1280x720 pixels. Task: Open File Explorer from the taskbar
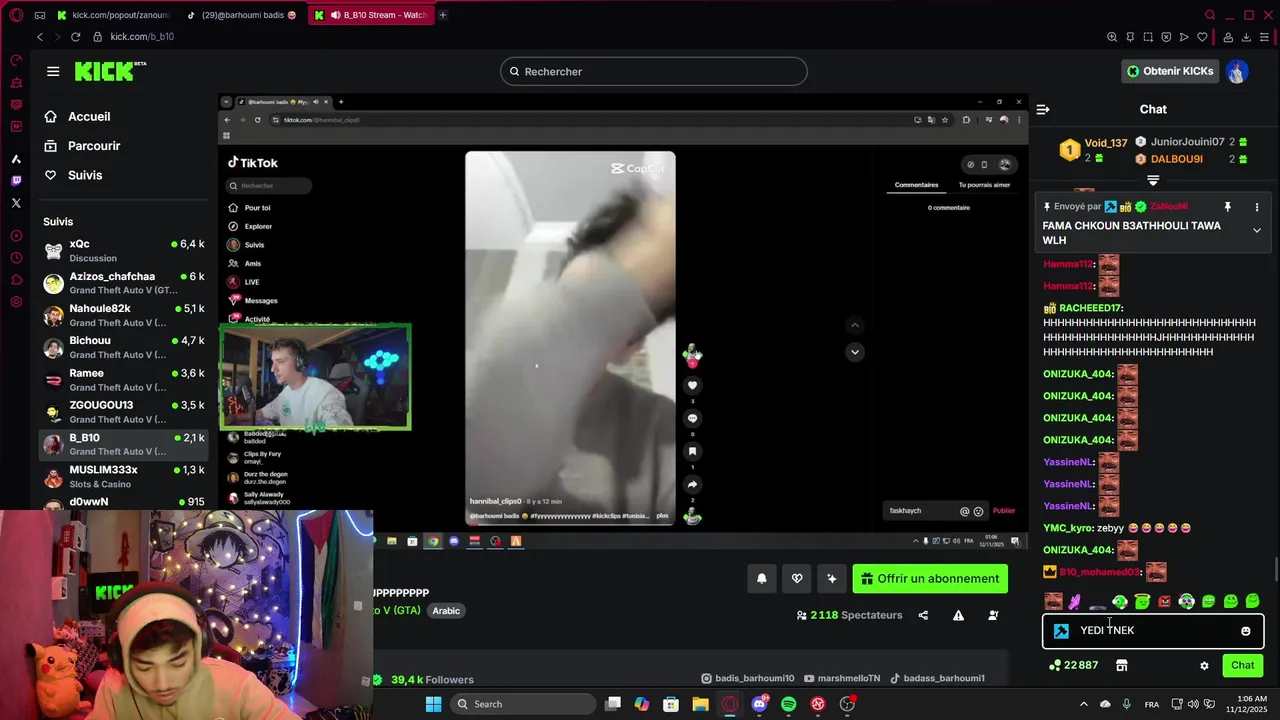point(700,704)
